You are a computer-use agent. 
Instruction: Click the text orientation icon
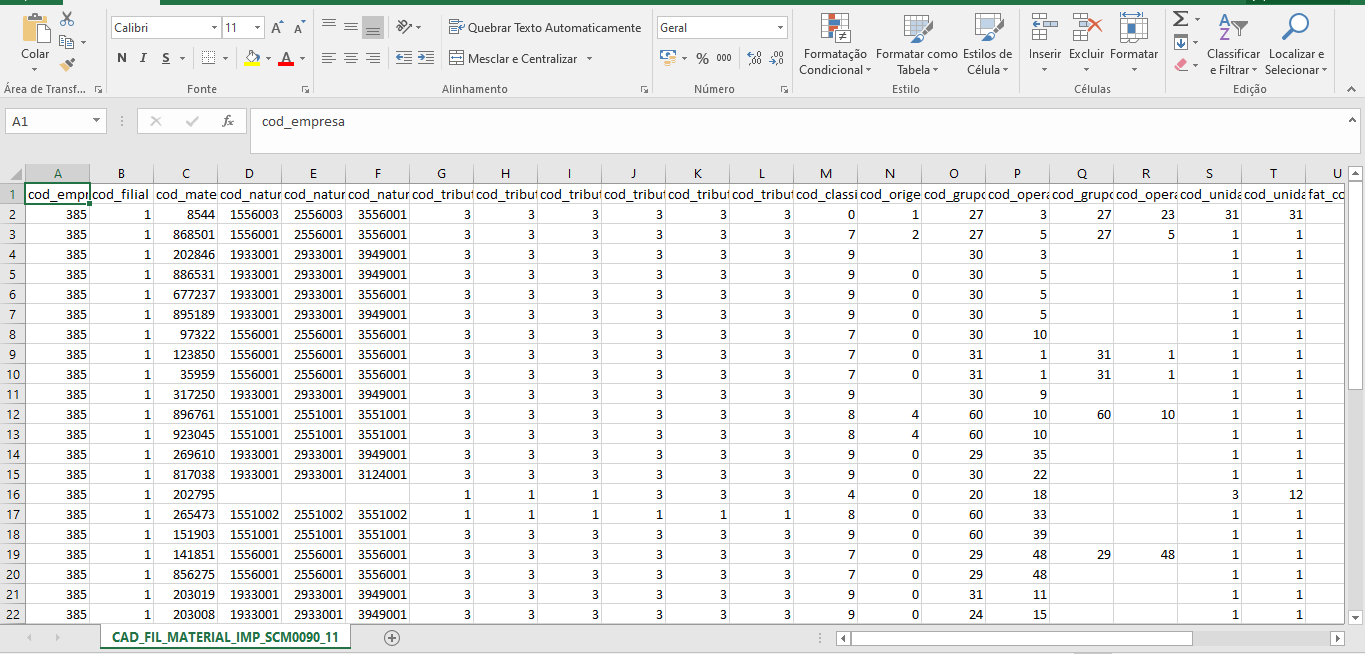[x=403, y=27]
